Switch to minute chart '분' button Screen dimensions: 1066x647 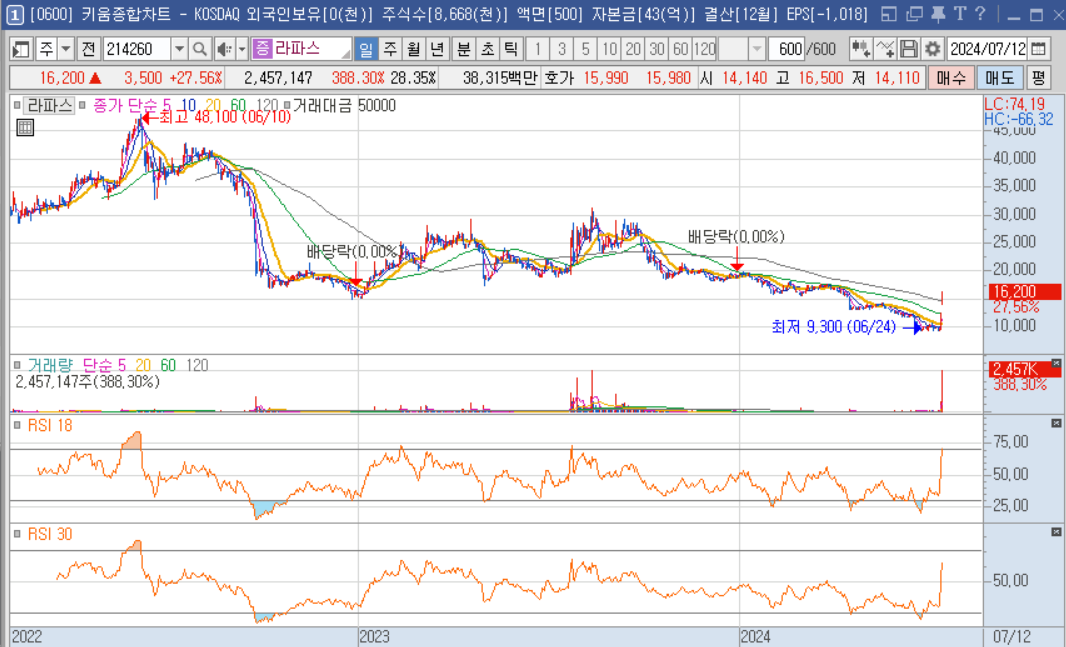464,49
